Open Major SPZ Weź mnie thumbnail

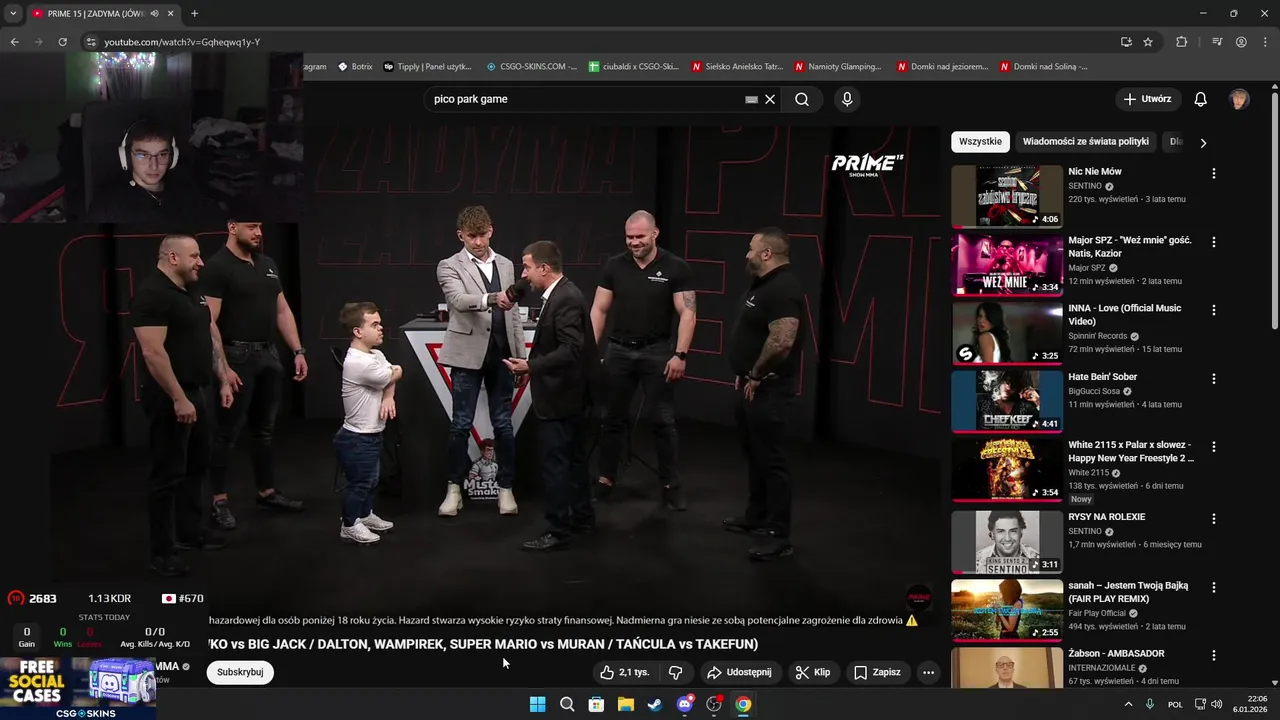1007,265
